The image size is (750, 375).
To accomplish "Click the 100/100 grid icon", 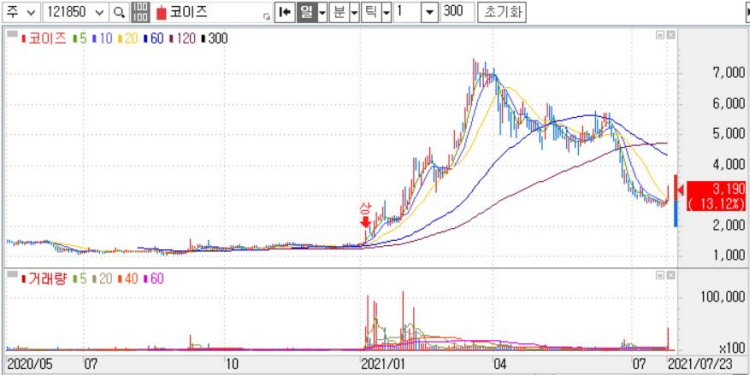I will [x=140, y=12].
